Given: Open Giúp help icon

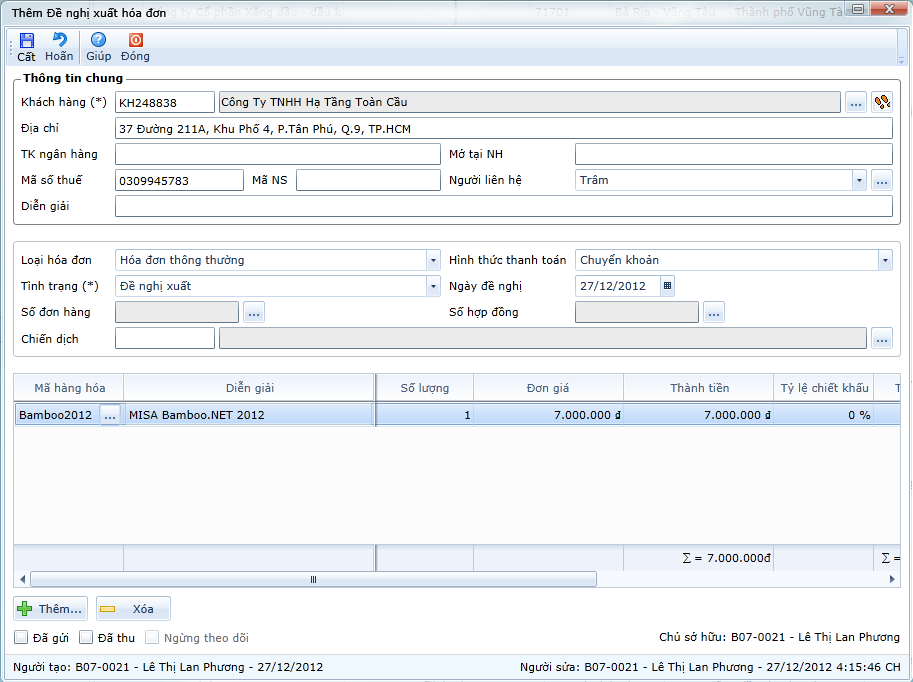Looking at the screenshot, I should (98, 41).
